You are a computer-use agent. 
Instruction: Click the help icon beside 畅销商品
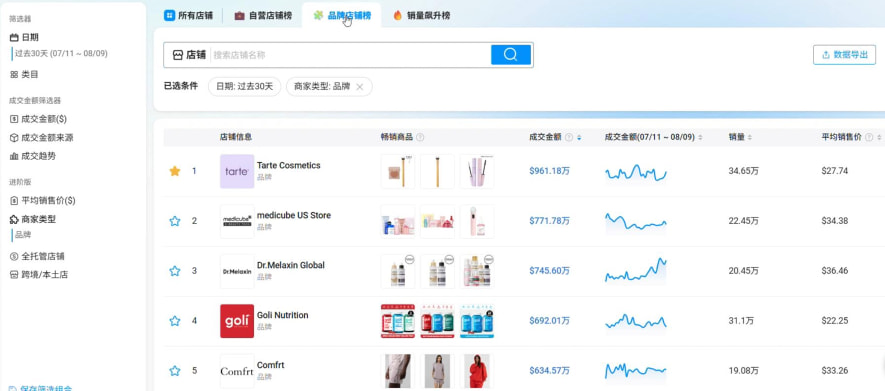point(420,137)
